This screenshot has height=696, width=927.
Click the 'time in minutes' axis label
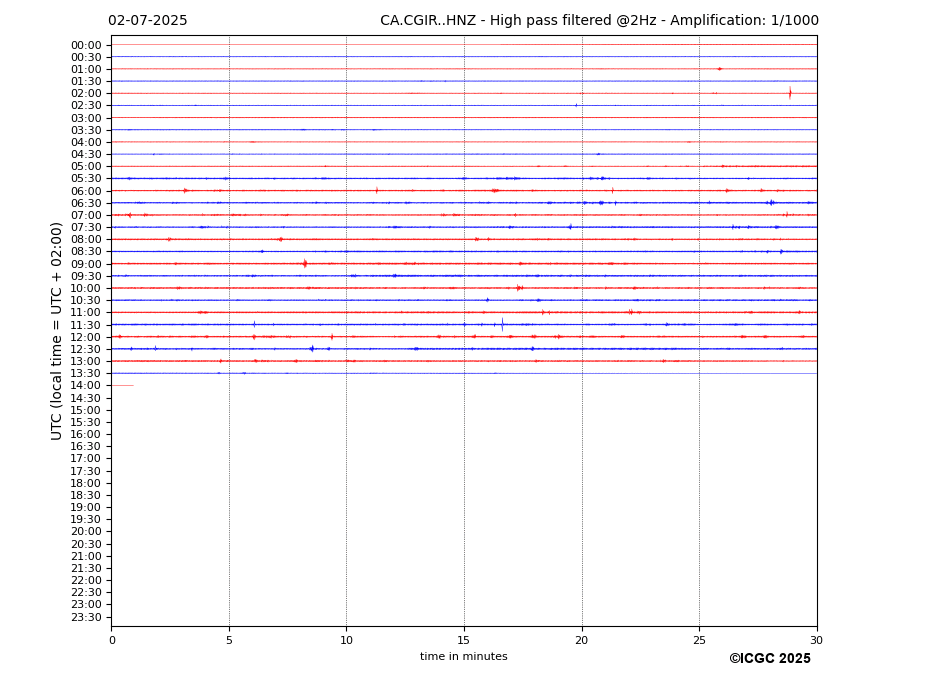464,656
